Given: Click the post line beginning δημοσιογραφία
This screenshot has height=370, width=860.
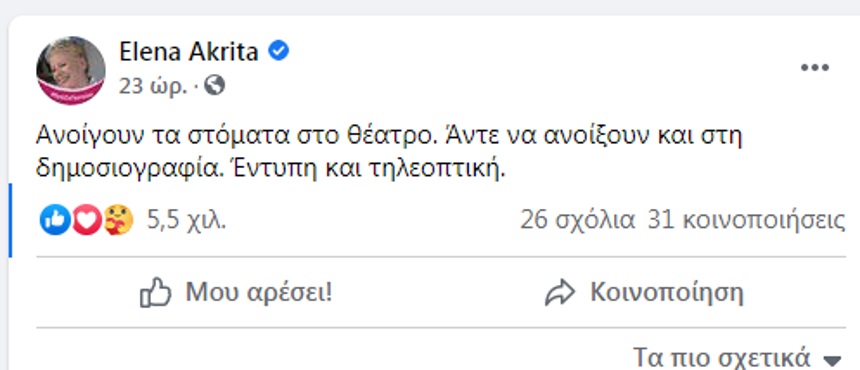Looking at the screenshot, I should (x=270, y=169).
